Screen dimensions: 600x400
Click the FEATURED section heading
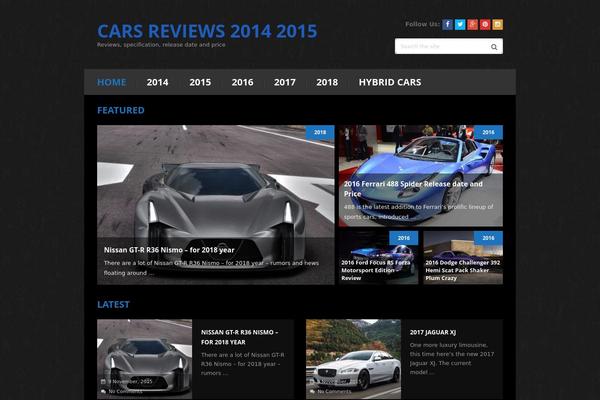[x=121, y=110]
